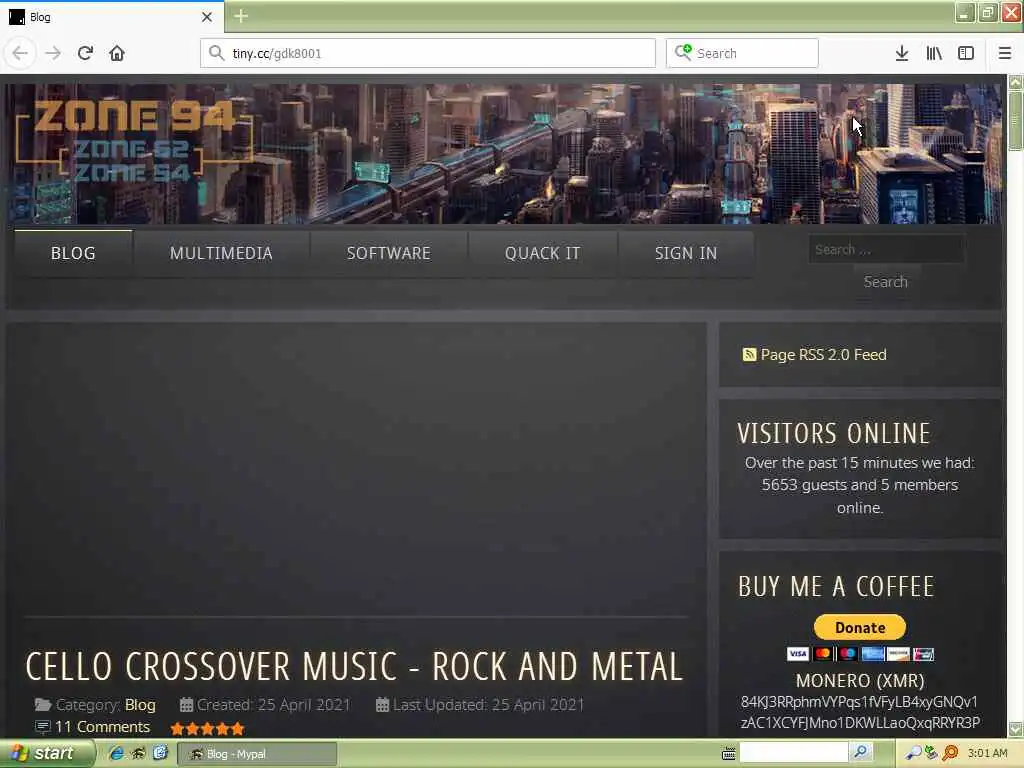
Task: Open the BLOG menu item
Action: 73,253
